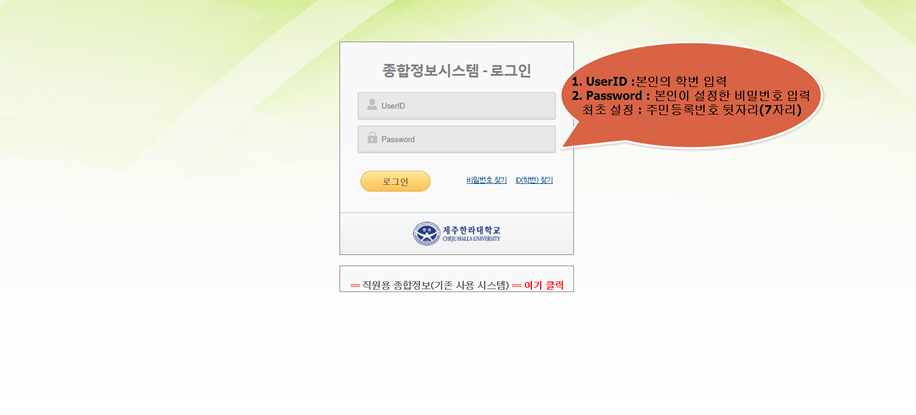The height and width of the screenshot is (415, 916).
Task: Click the padlock icon in the Password field
Action: point(372,138)
